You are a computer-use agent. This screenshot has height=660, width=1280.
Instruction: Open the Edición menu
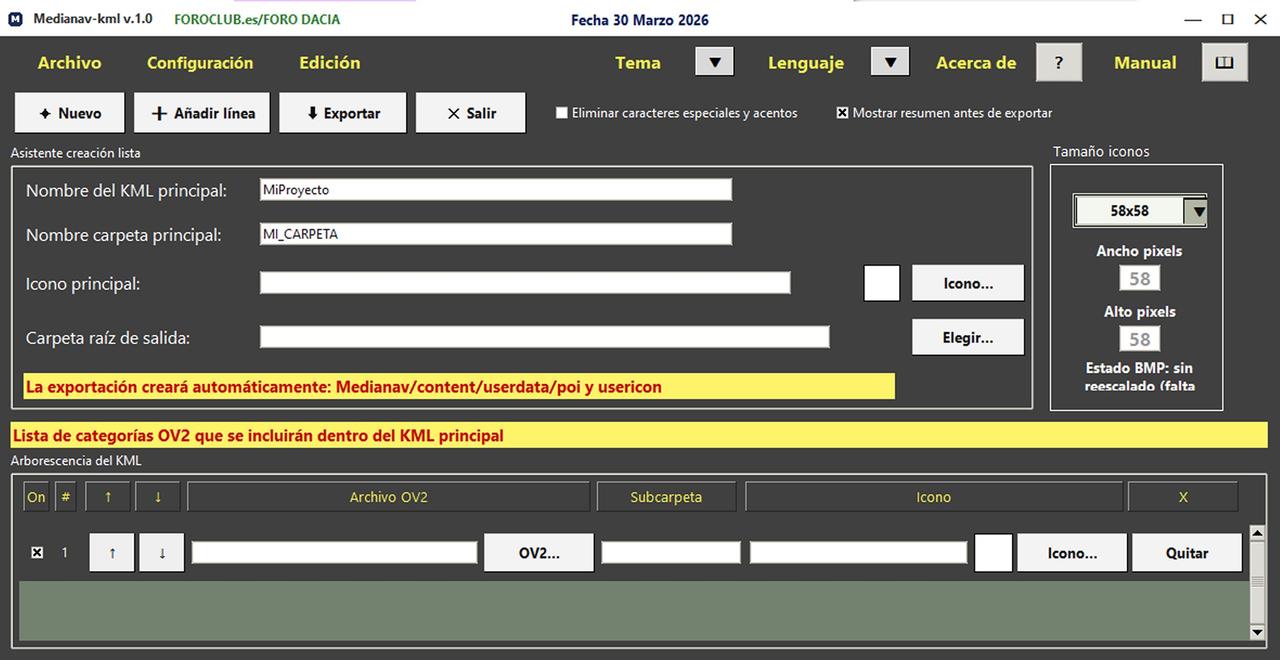pos(330,63)
